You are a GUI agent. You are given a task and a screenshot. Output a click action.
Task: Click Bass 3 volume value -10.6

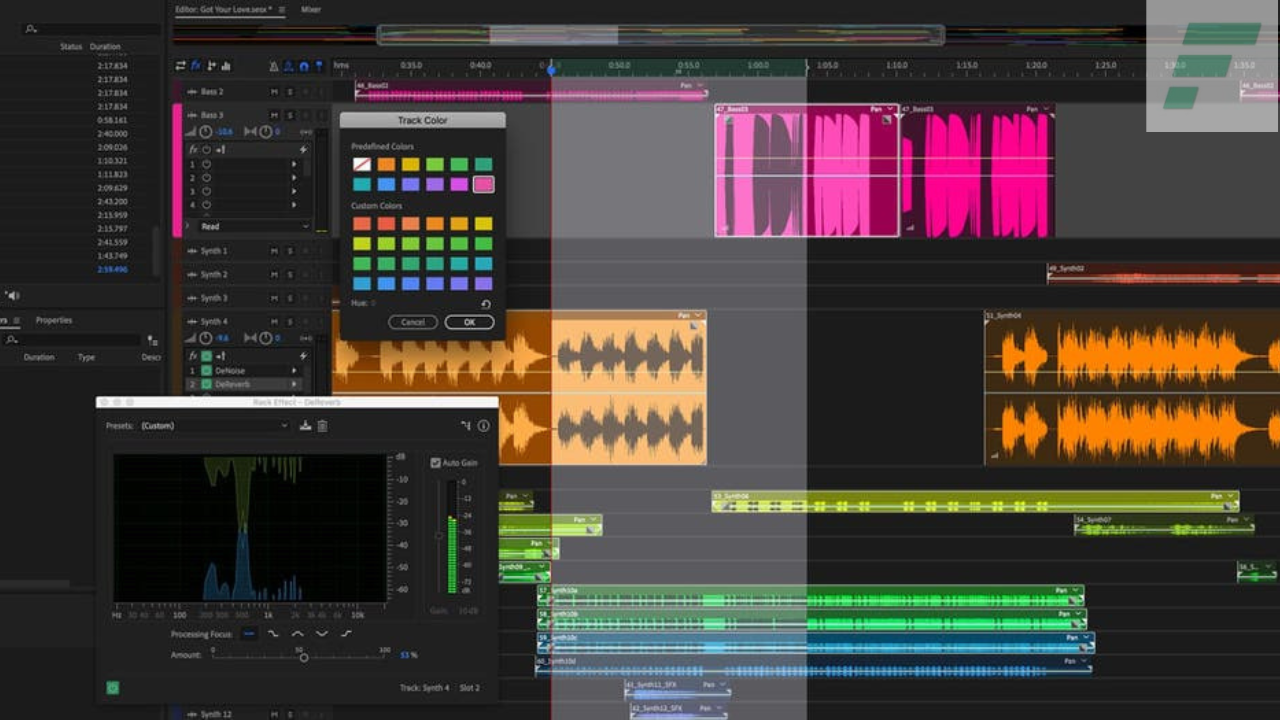tap(225, 132)
